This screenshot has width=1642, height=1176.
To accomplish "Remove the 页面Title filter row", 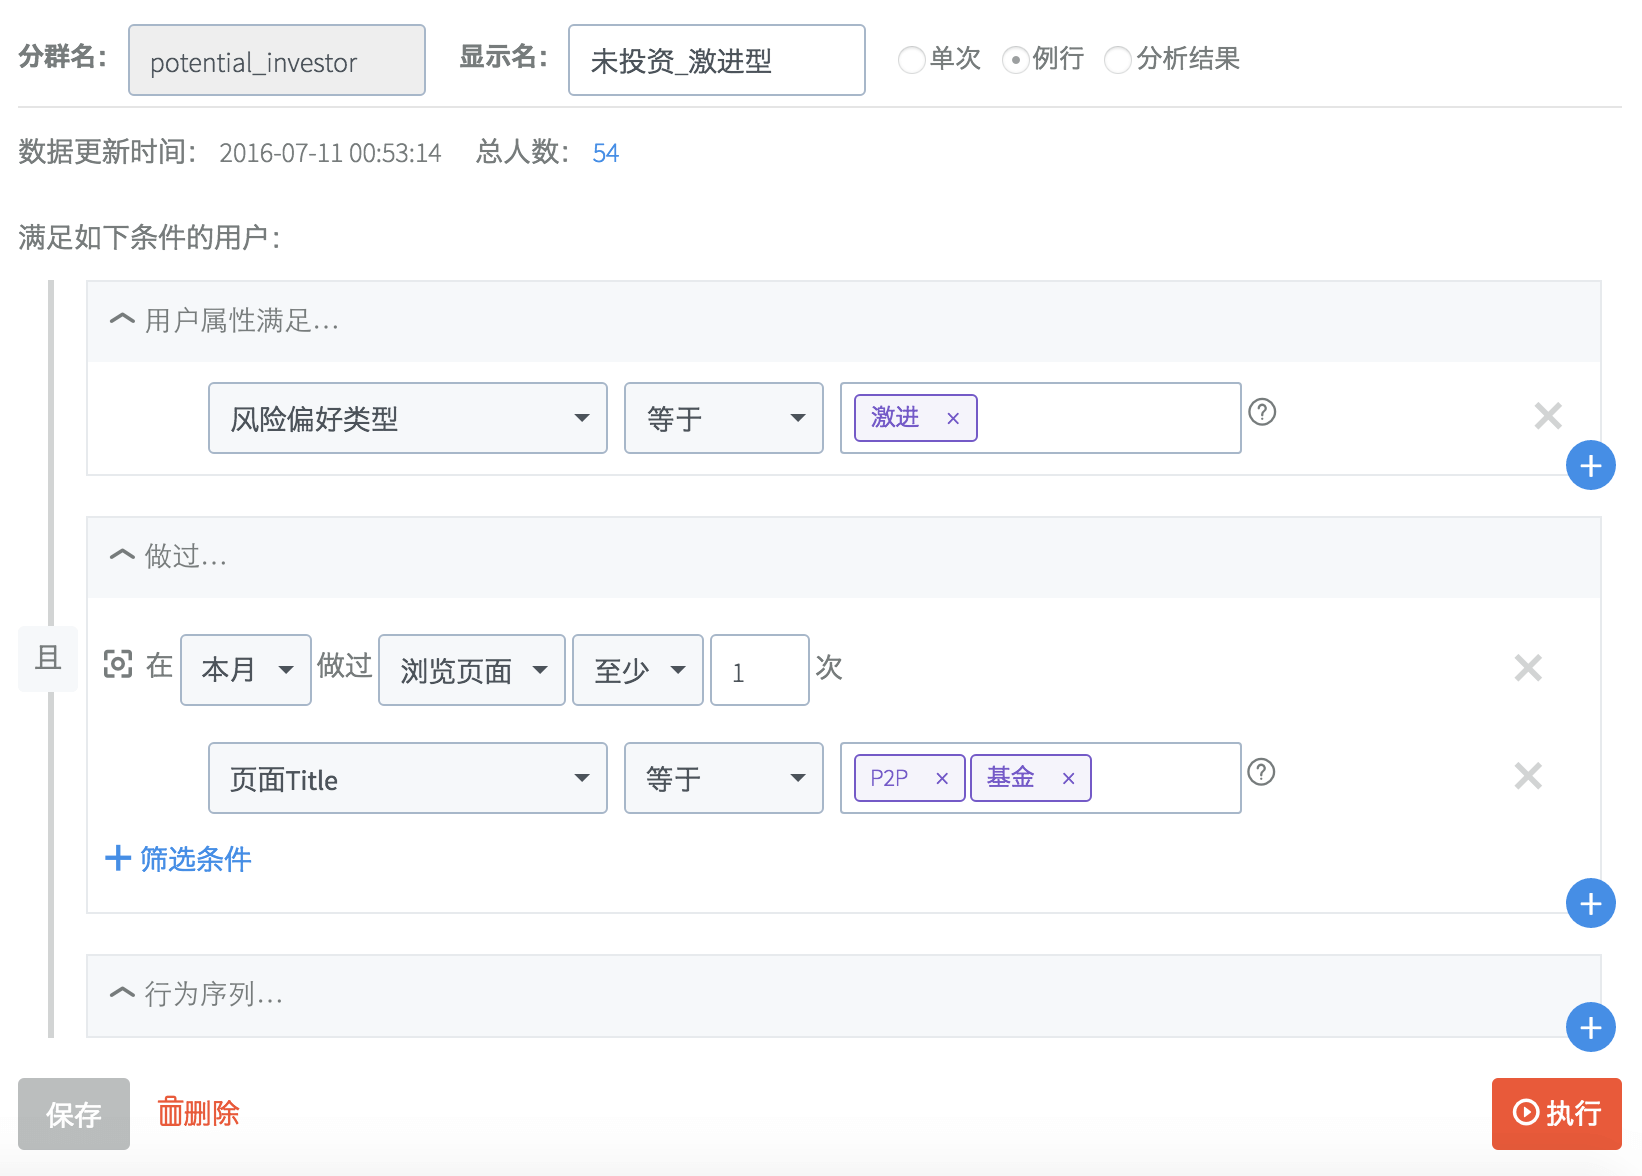I will (1527, 776).
